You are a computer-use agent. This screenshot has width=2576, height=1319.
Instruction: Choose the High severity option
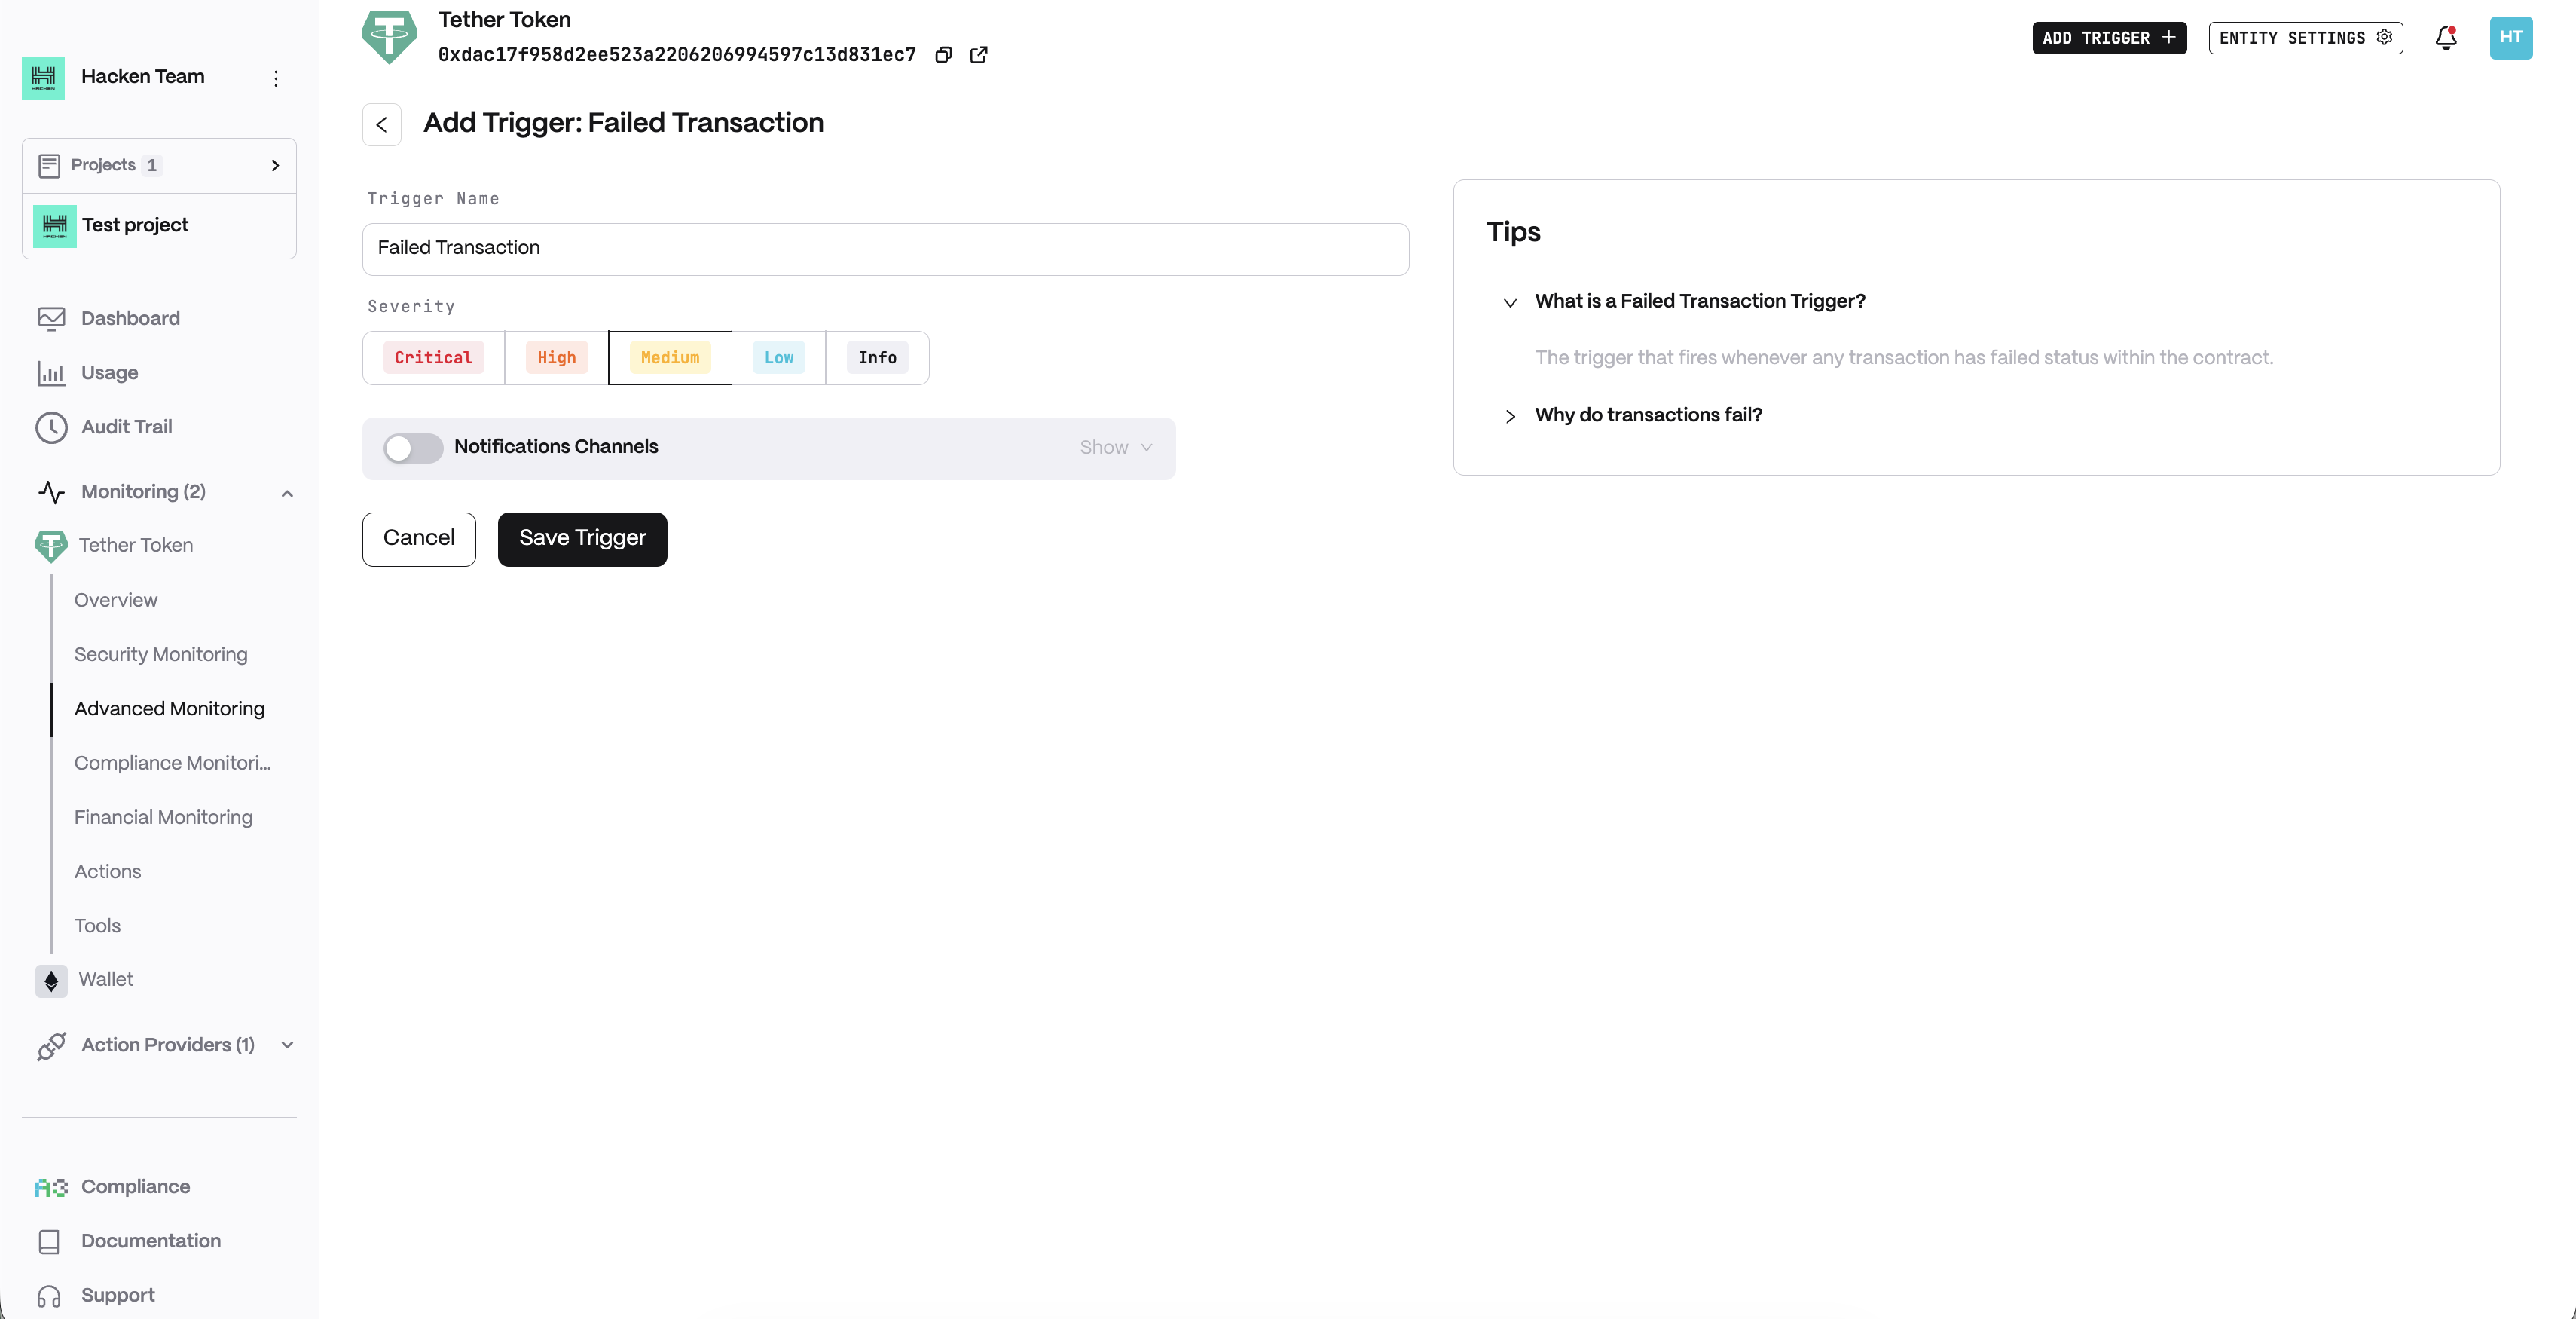[556, 358]
